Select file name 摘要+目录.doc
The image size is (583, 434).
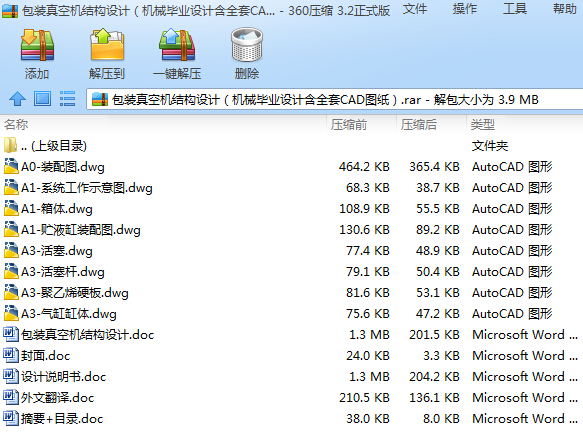[62, 418]
